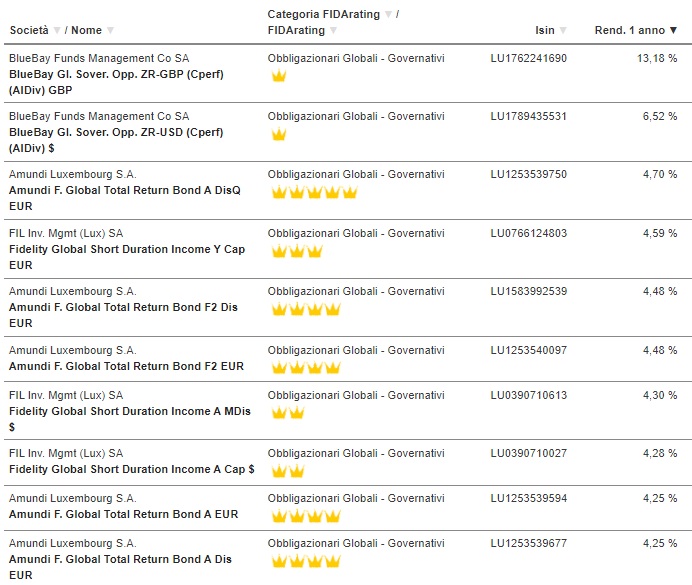Click FIL Inv. Mgmt company in Y Cap row
This screenshot has height=585, width=692.
click(66, 233)
